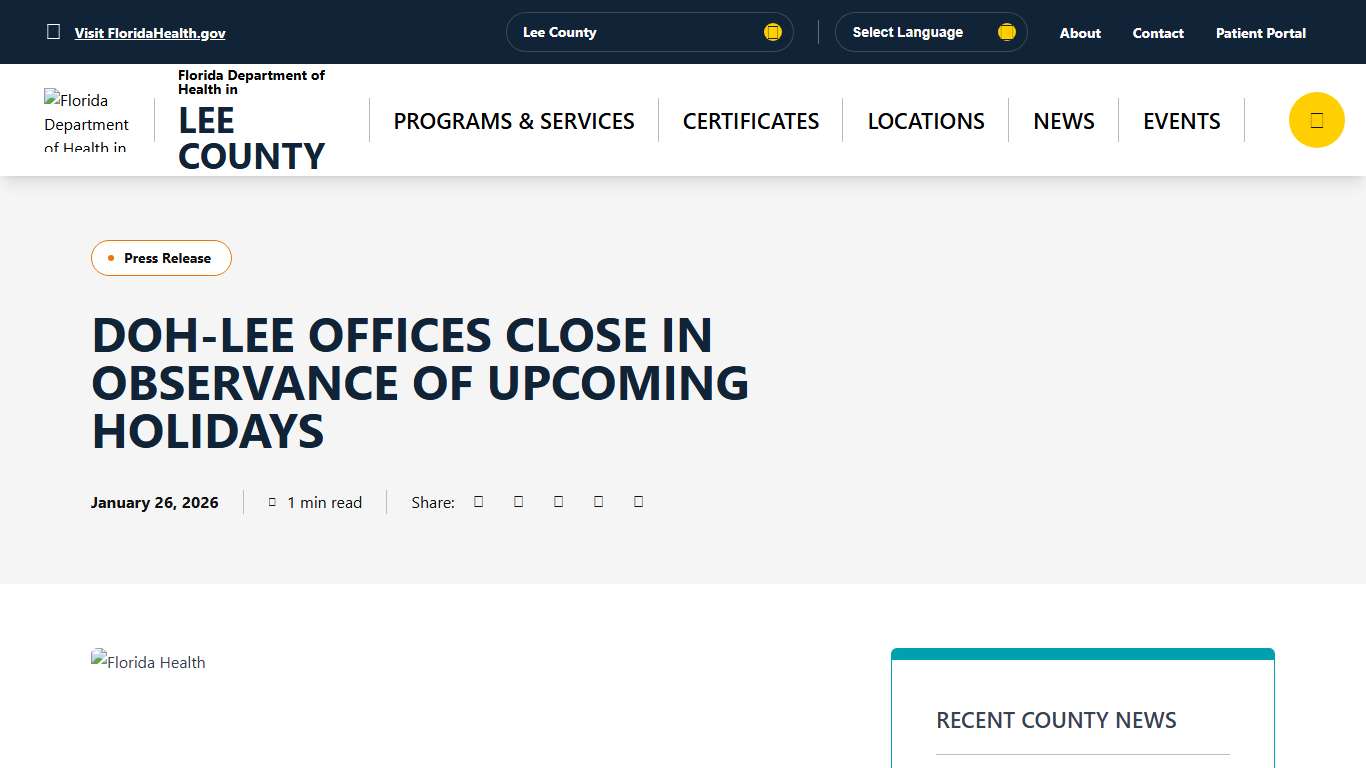1366x768 pixels.
Task: Follow the Visit FloridaHealth.gov link
Action: 149,32
